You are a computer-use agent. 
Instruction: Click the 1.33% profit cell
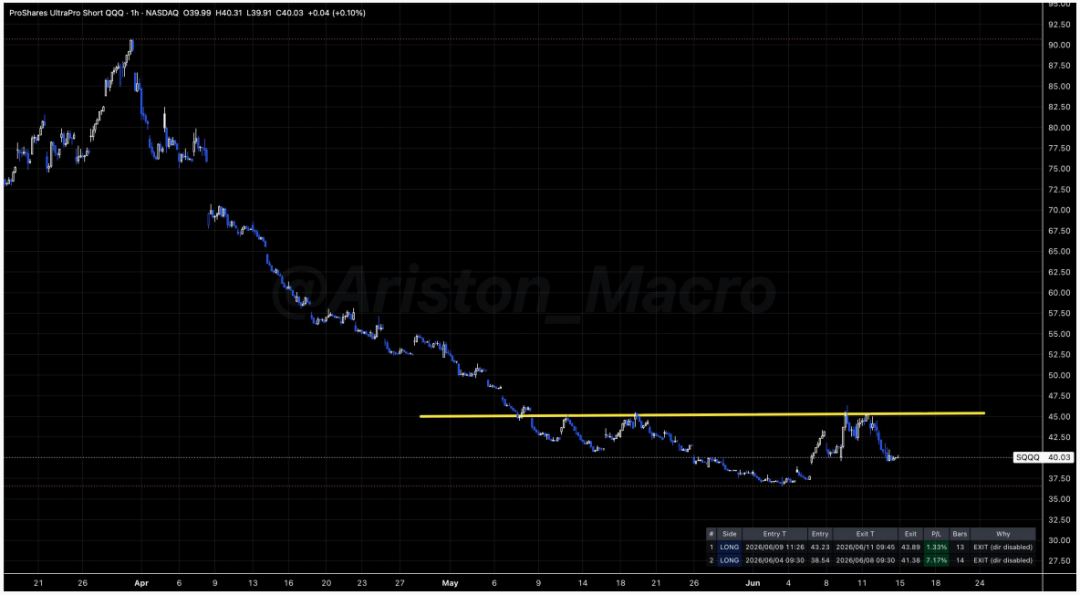click(x=936, y=547)
